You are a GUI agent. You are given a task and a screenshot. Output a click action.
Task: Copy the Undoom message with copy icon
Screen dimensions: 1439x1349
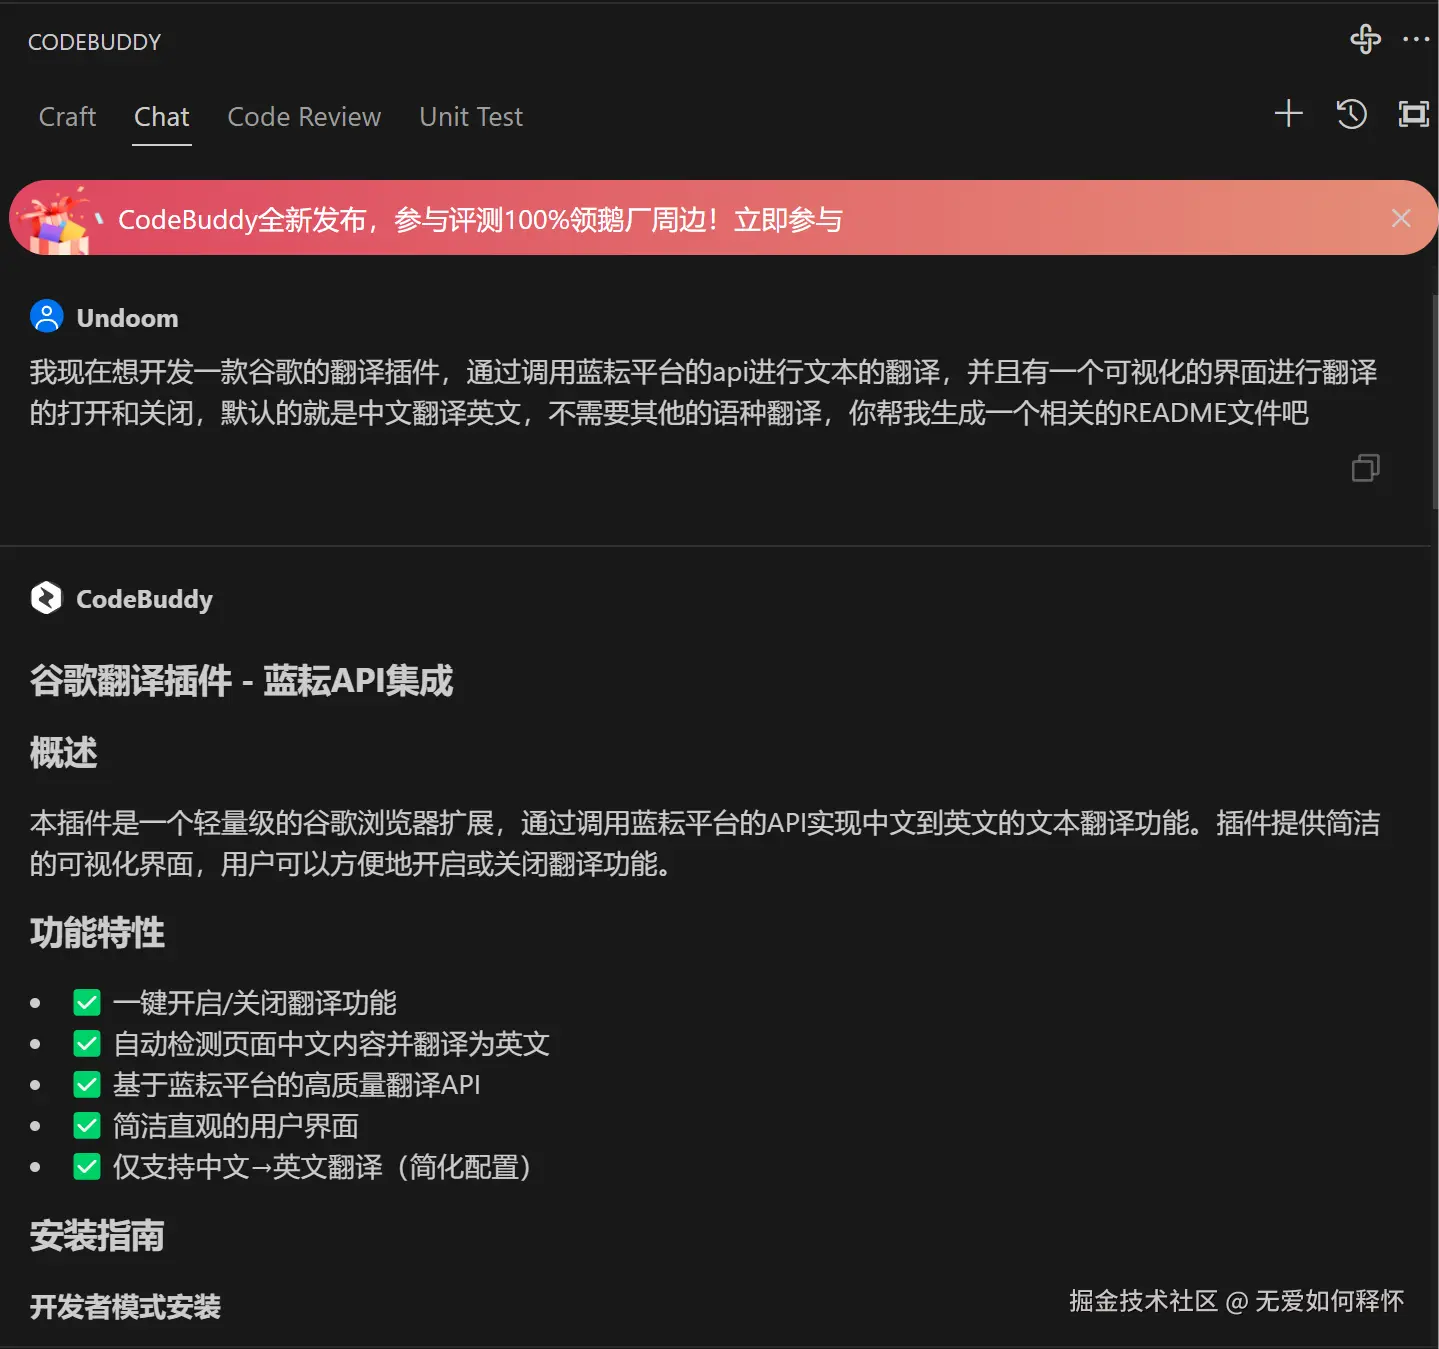point(1366,468)
